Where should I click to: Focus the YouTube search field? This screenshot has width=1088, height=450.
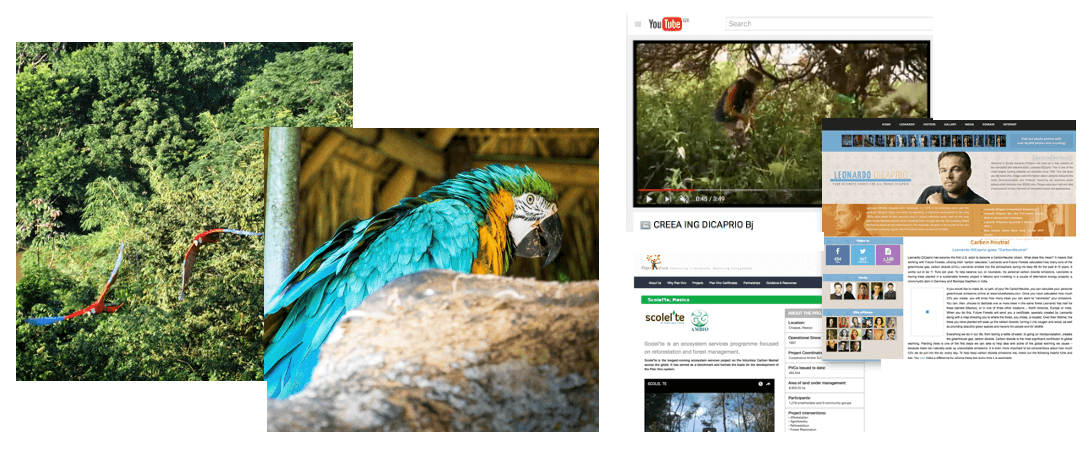pos(826,24)
